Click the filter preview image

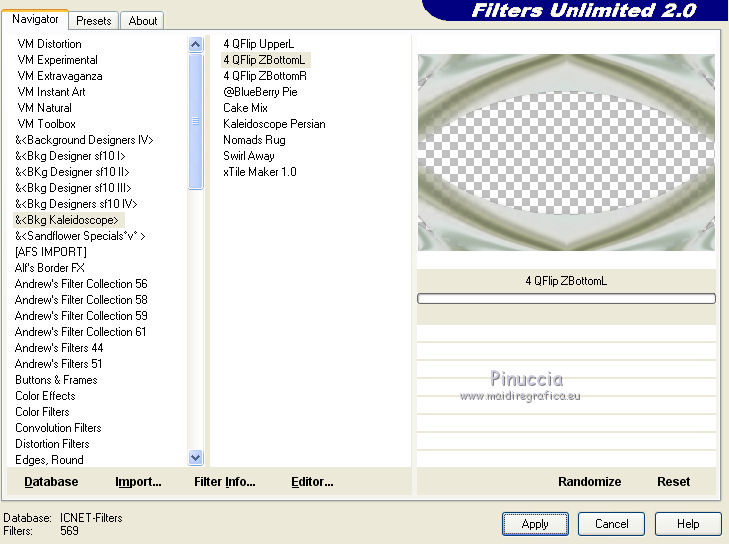(566, 153)
